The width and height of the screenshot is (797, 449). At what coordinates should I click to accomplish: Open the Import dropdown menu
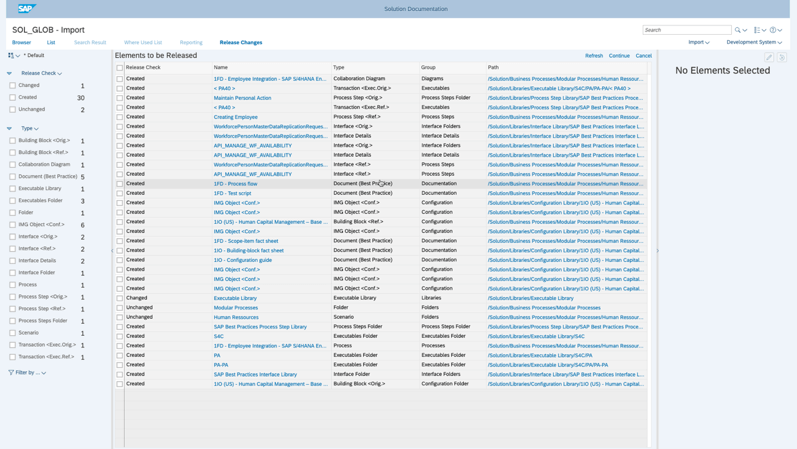[699, 42]
